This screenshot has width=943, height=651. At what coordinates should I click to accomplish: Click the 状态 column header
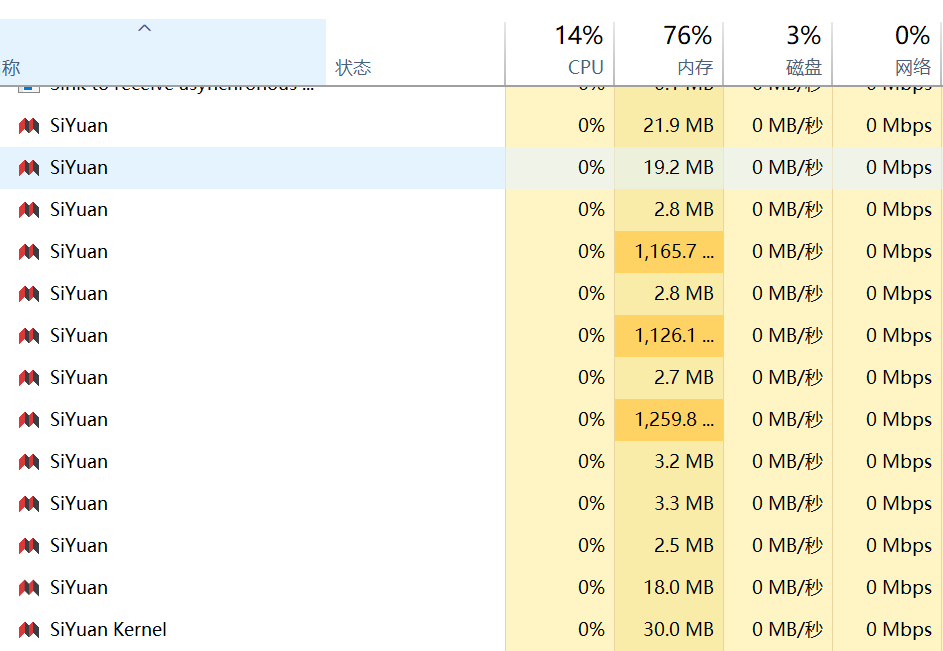click(x=353, y=67)
